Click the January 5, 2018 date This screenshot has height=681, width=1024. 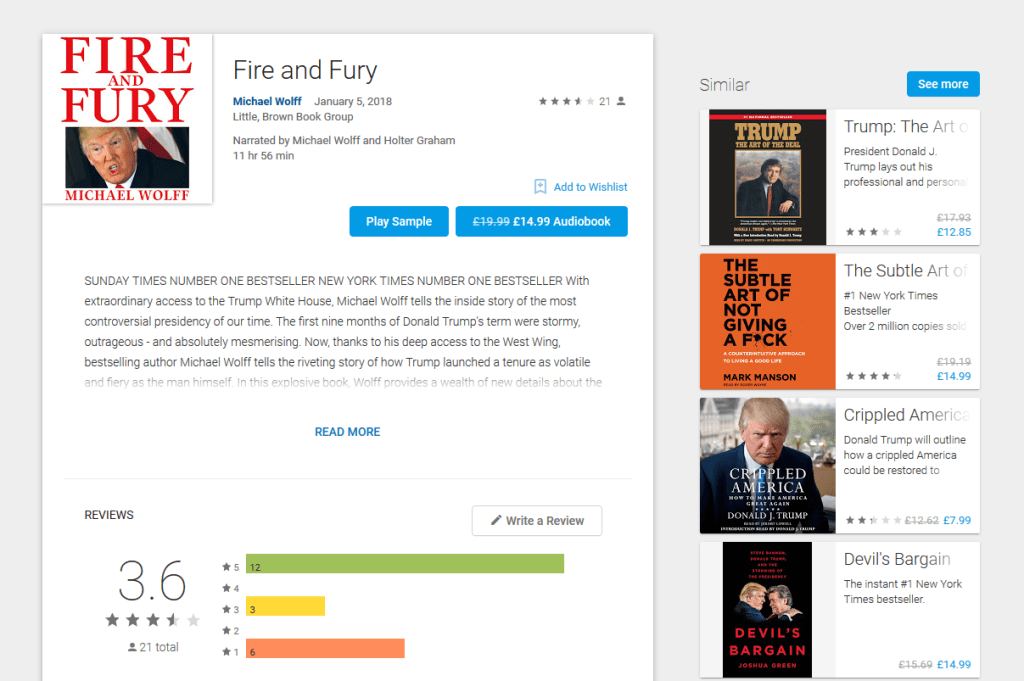point(353,101)
